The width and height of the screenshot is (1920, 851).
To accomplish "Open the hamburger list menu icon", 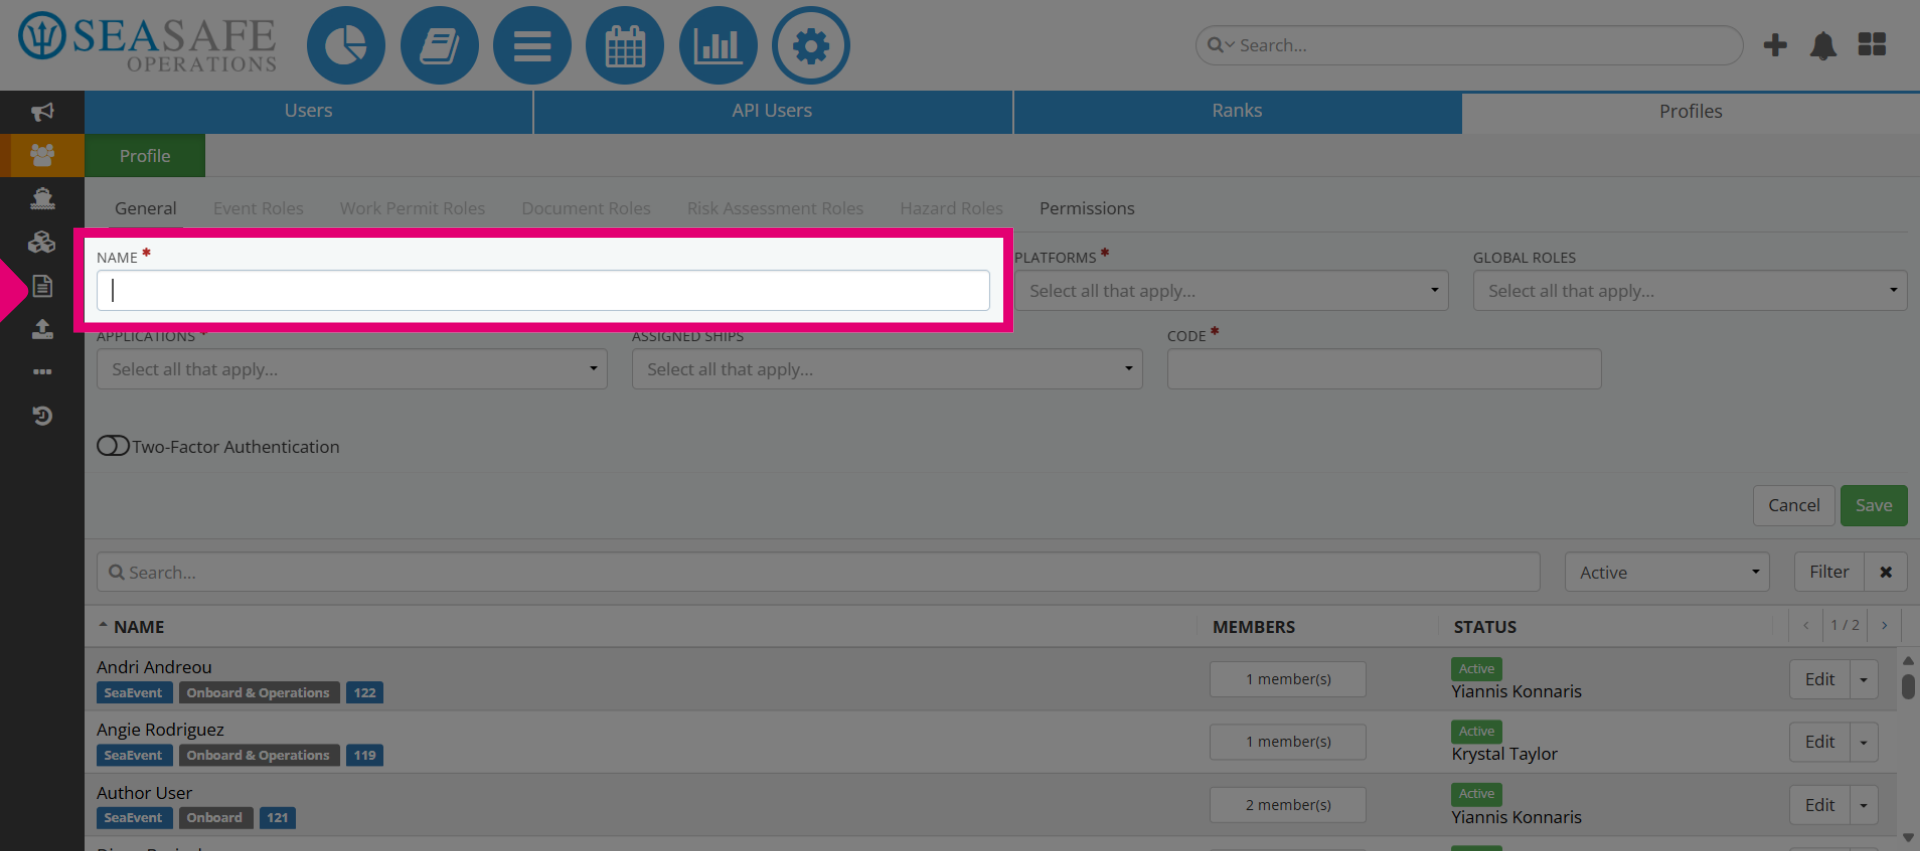I will pos(532,46).
